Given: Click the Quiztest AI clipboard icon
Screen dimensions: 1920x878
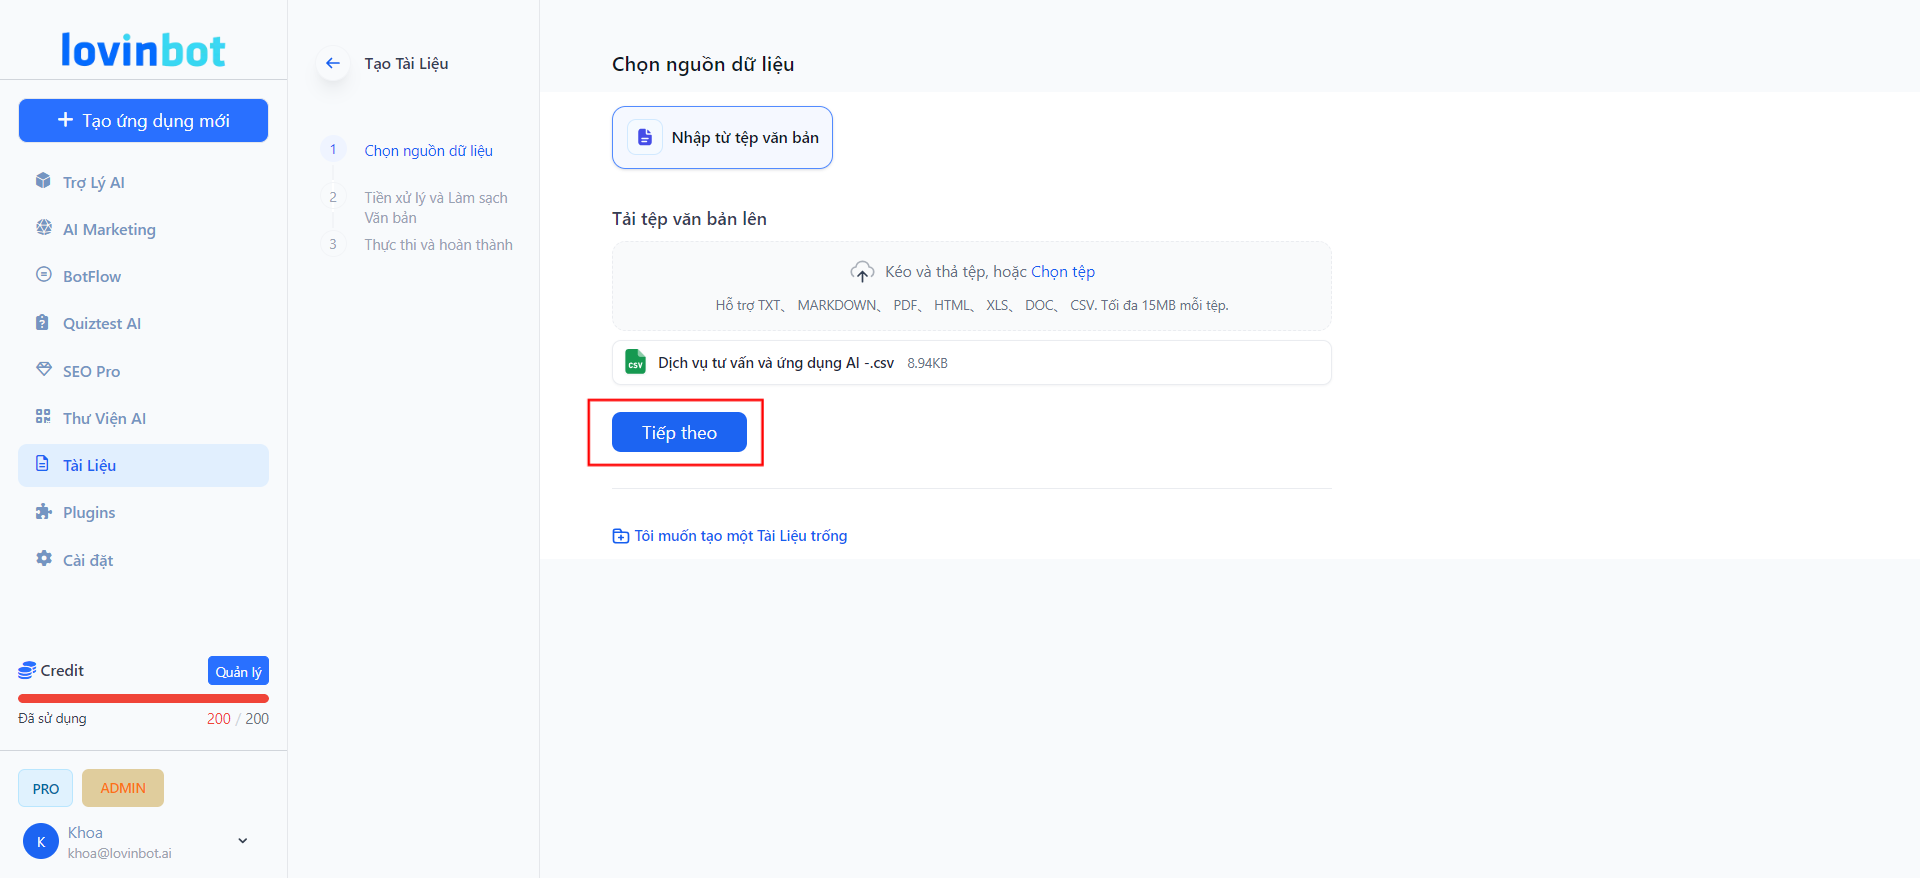Looking at the screenshot, I should 43,322.
